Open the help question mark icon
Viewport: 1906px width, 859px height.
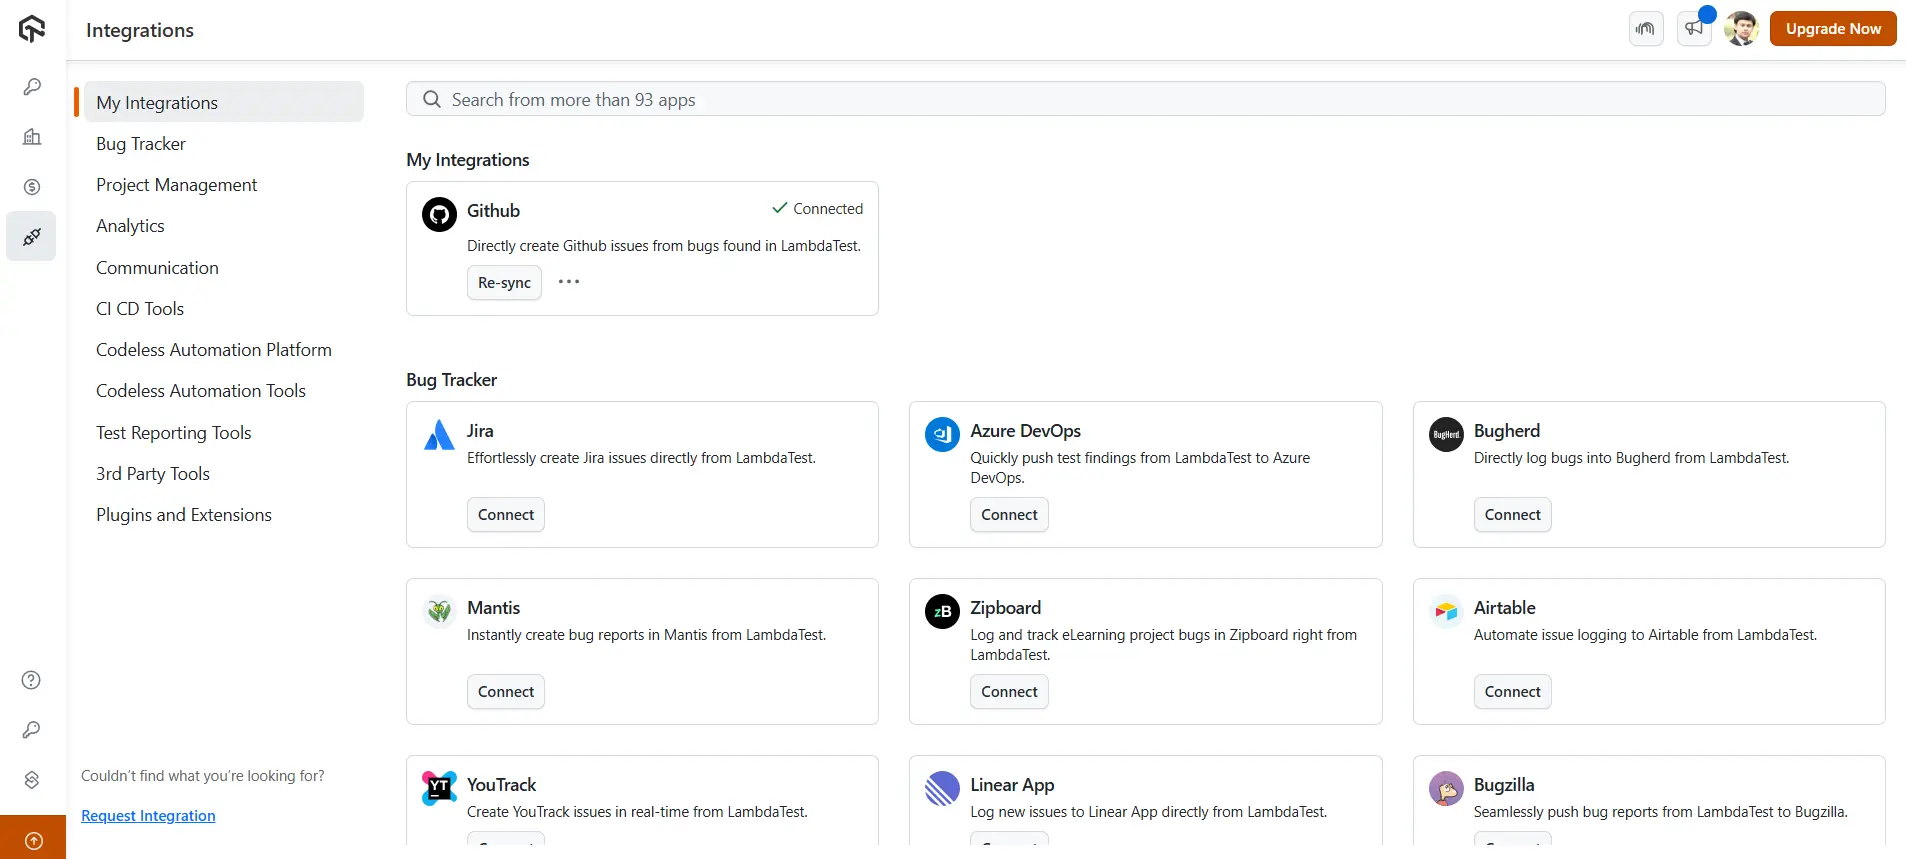[32, 680]
